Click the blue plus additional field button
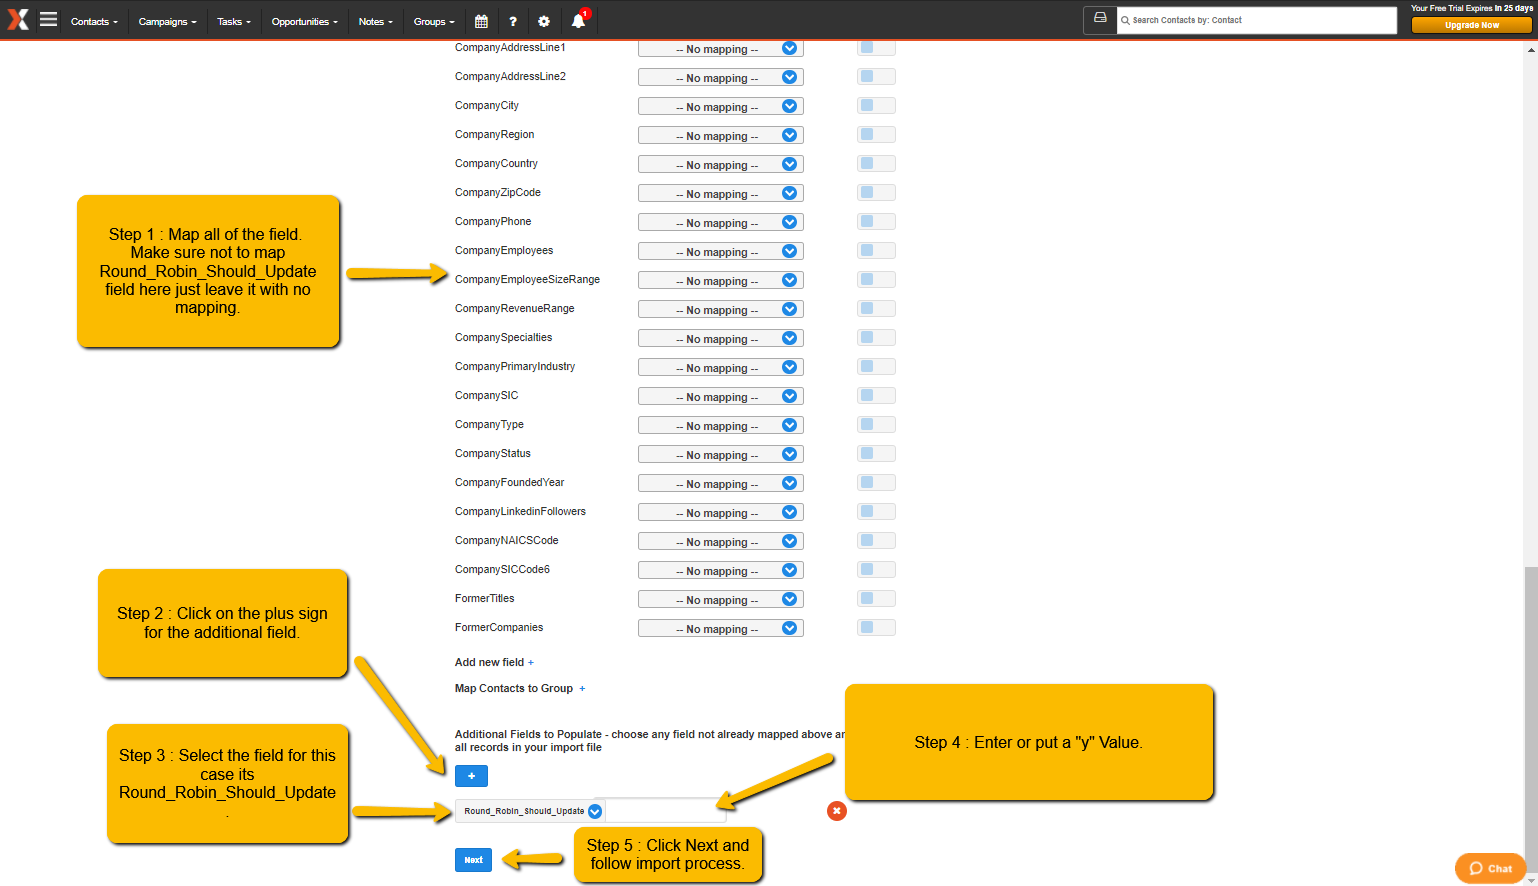 (x=471, y=776)
